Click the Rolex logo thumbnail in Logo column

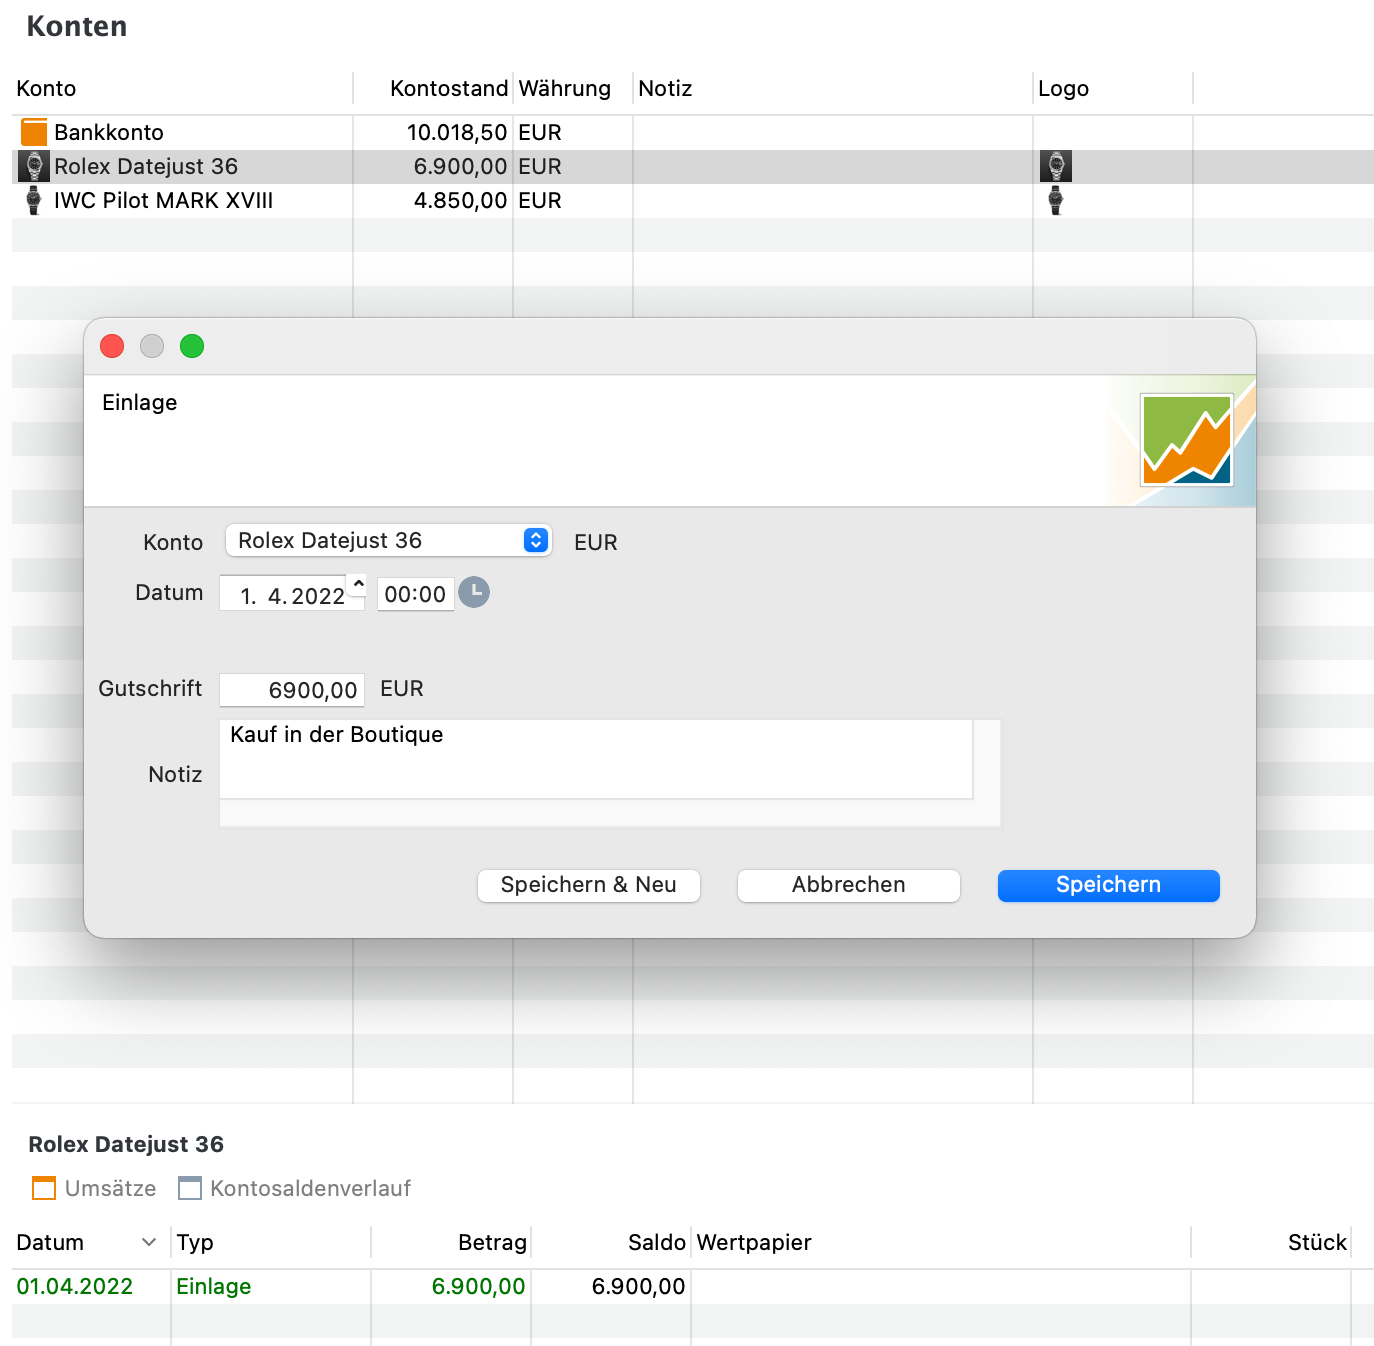point(1056,166)
